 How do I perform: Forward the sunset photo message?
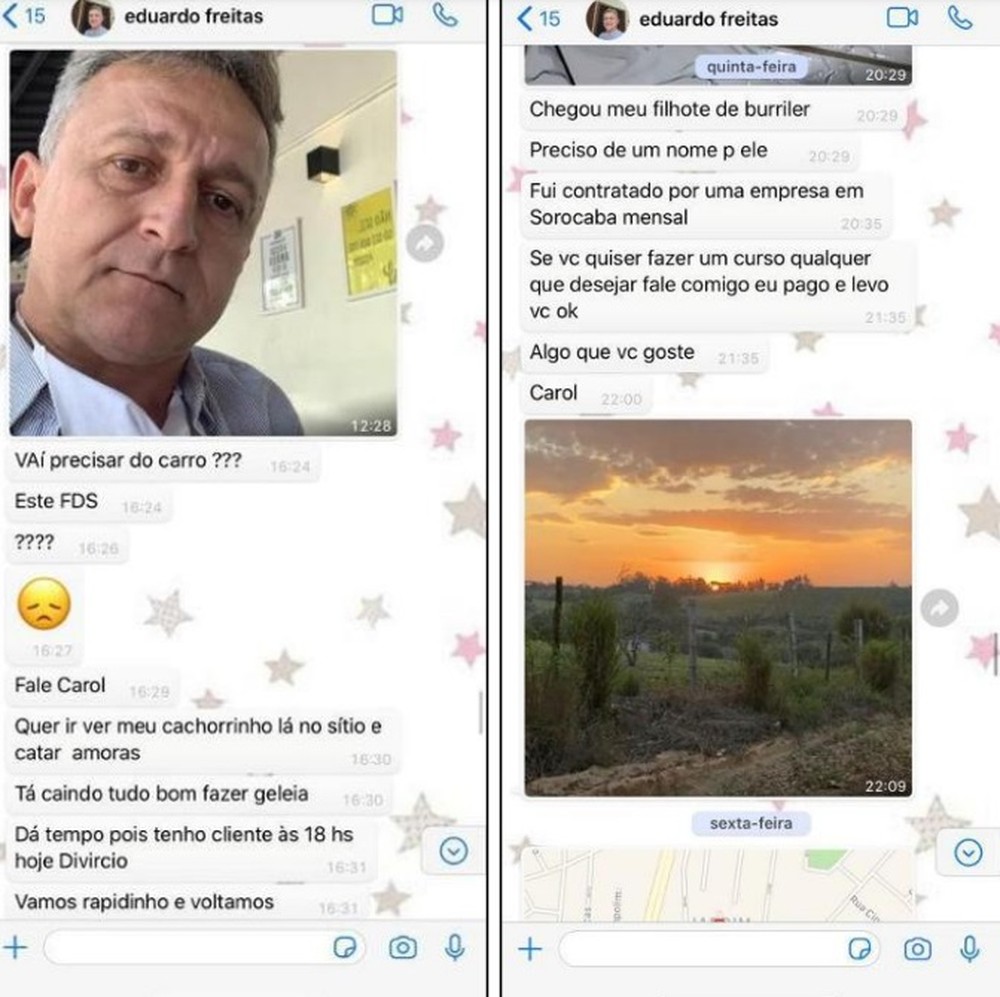coord(939,608)
